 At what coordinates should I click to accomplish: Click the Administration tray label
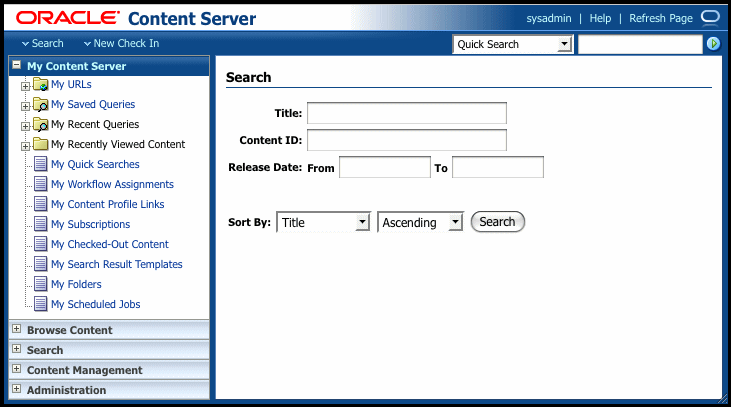tap(66, 391)
